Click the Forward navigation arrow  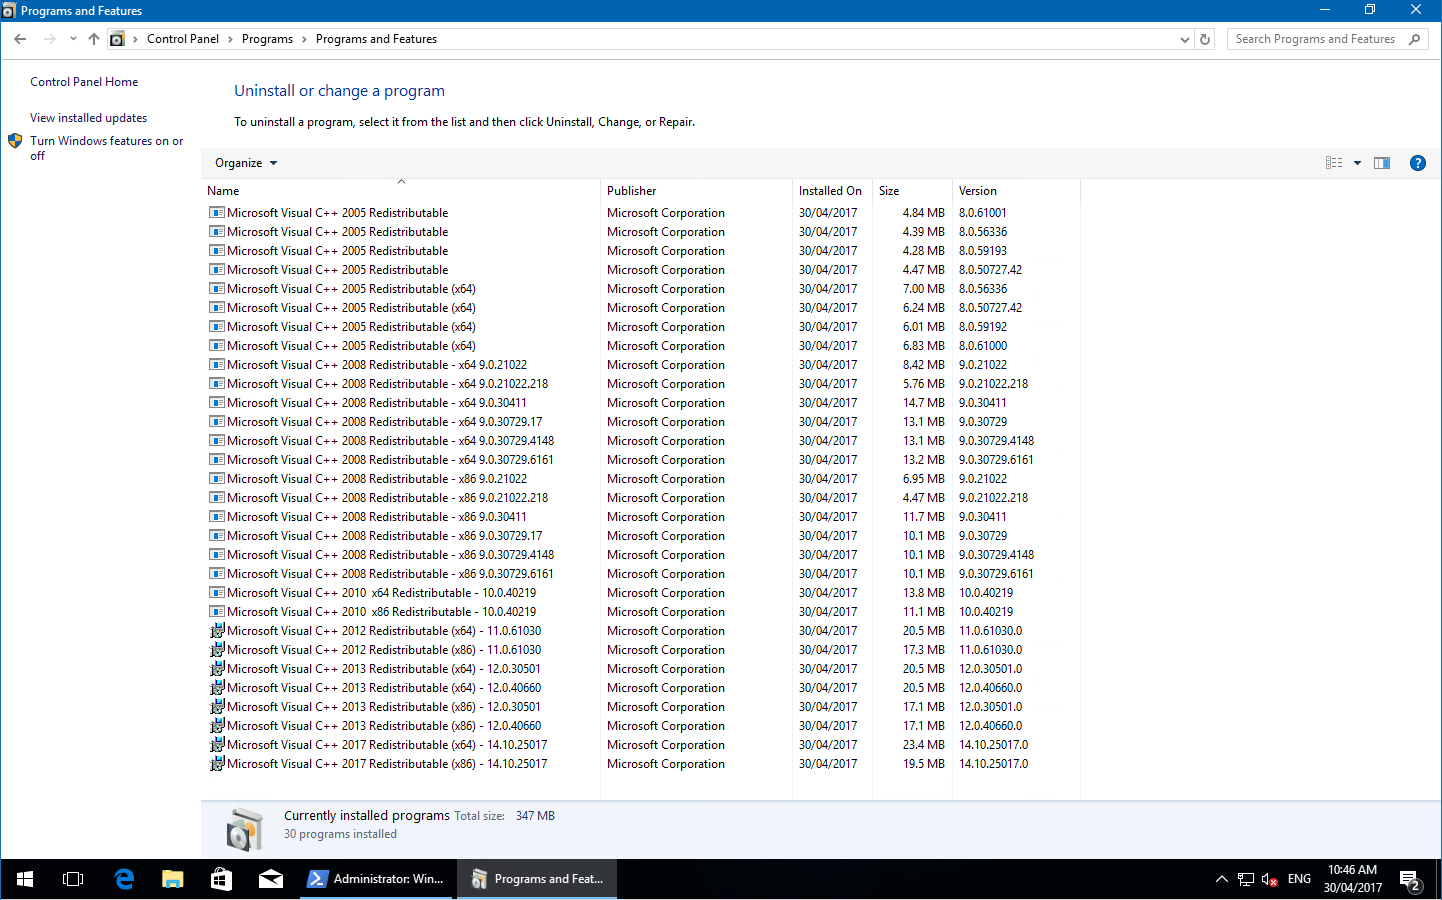(50, 39)
